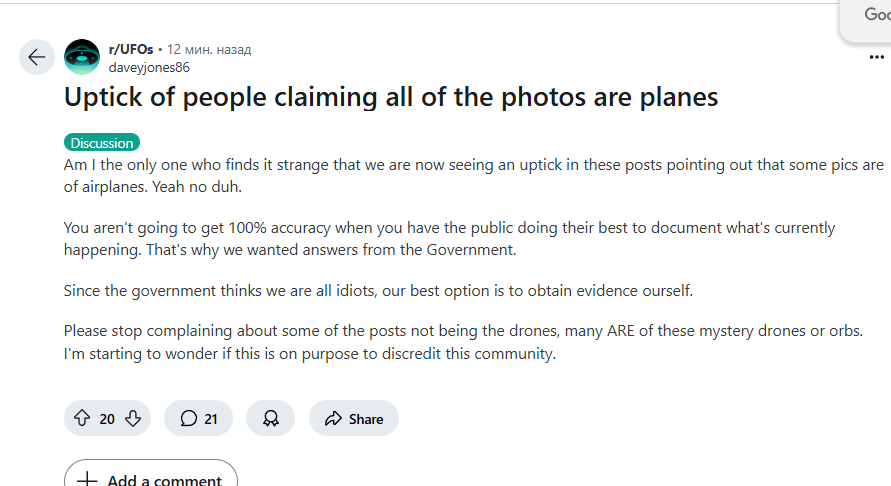Upvote the post

pos(82,419)
